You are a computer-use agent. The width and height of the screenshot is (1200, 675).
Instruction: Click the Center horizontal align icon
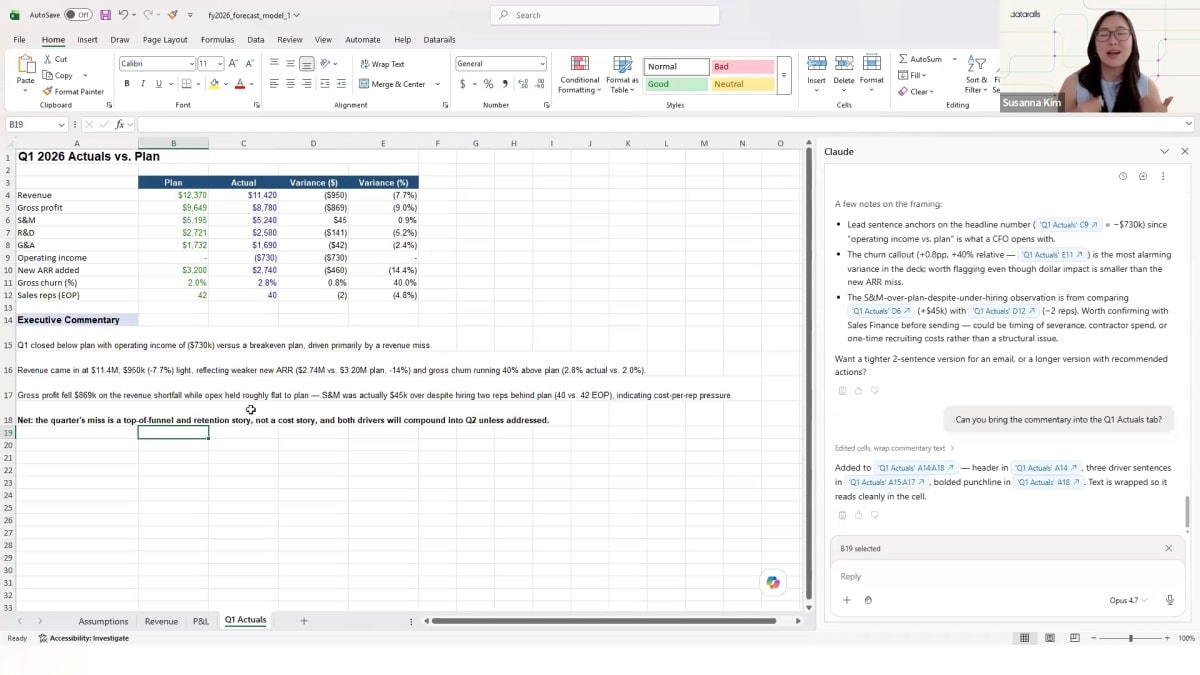pos(290,84)
